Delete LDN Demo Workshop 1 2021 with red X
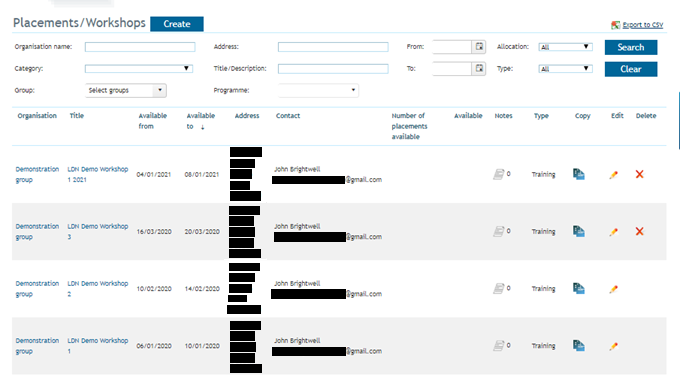The height and width of the screenshot is (376, 680). click(x=639, y=174)
